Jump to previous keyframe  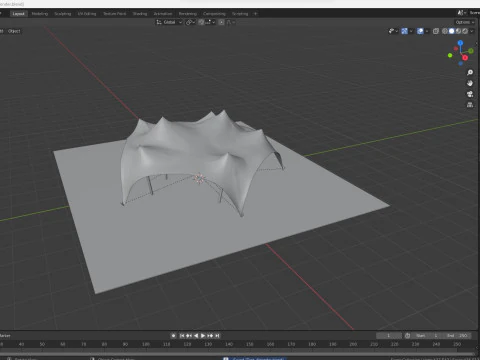point(189,335)
